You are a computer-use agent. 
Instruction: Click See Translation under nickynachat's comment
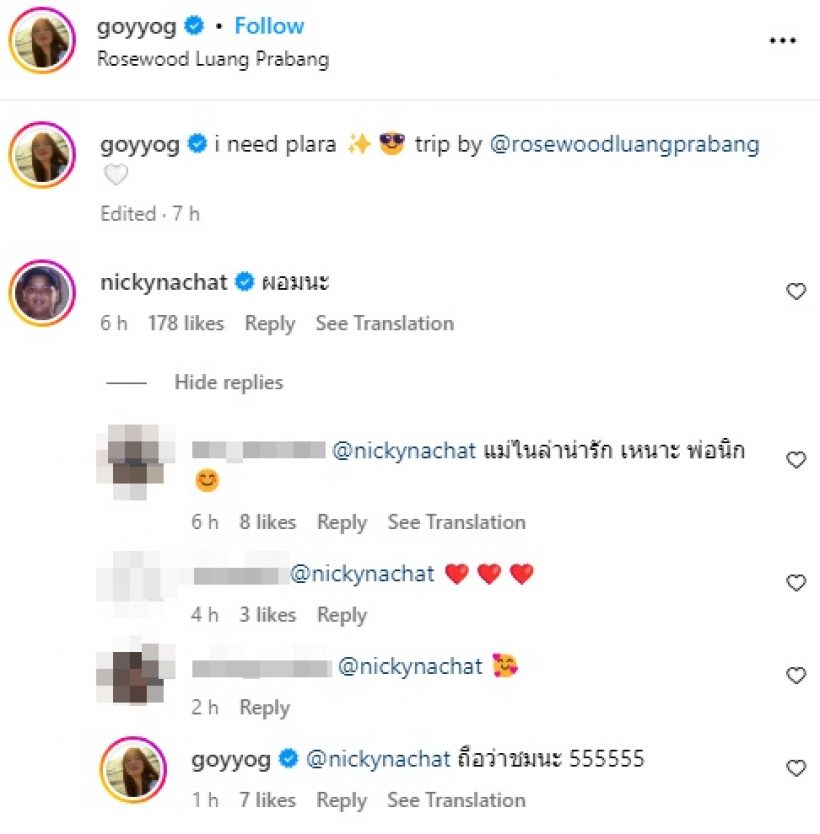point(384,323)
